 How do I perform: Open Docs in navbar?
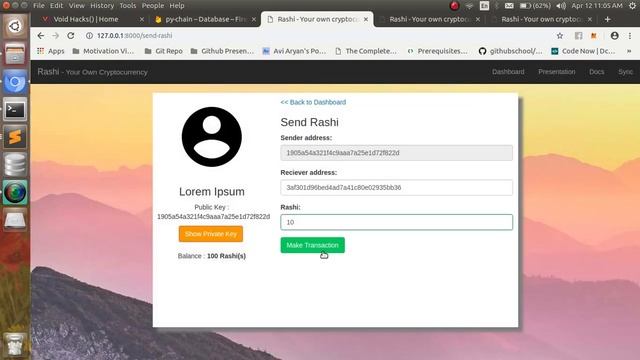pos(596,72)
